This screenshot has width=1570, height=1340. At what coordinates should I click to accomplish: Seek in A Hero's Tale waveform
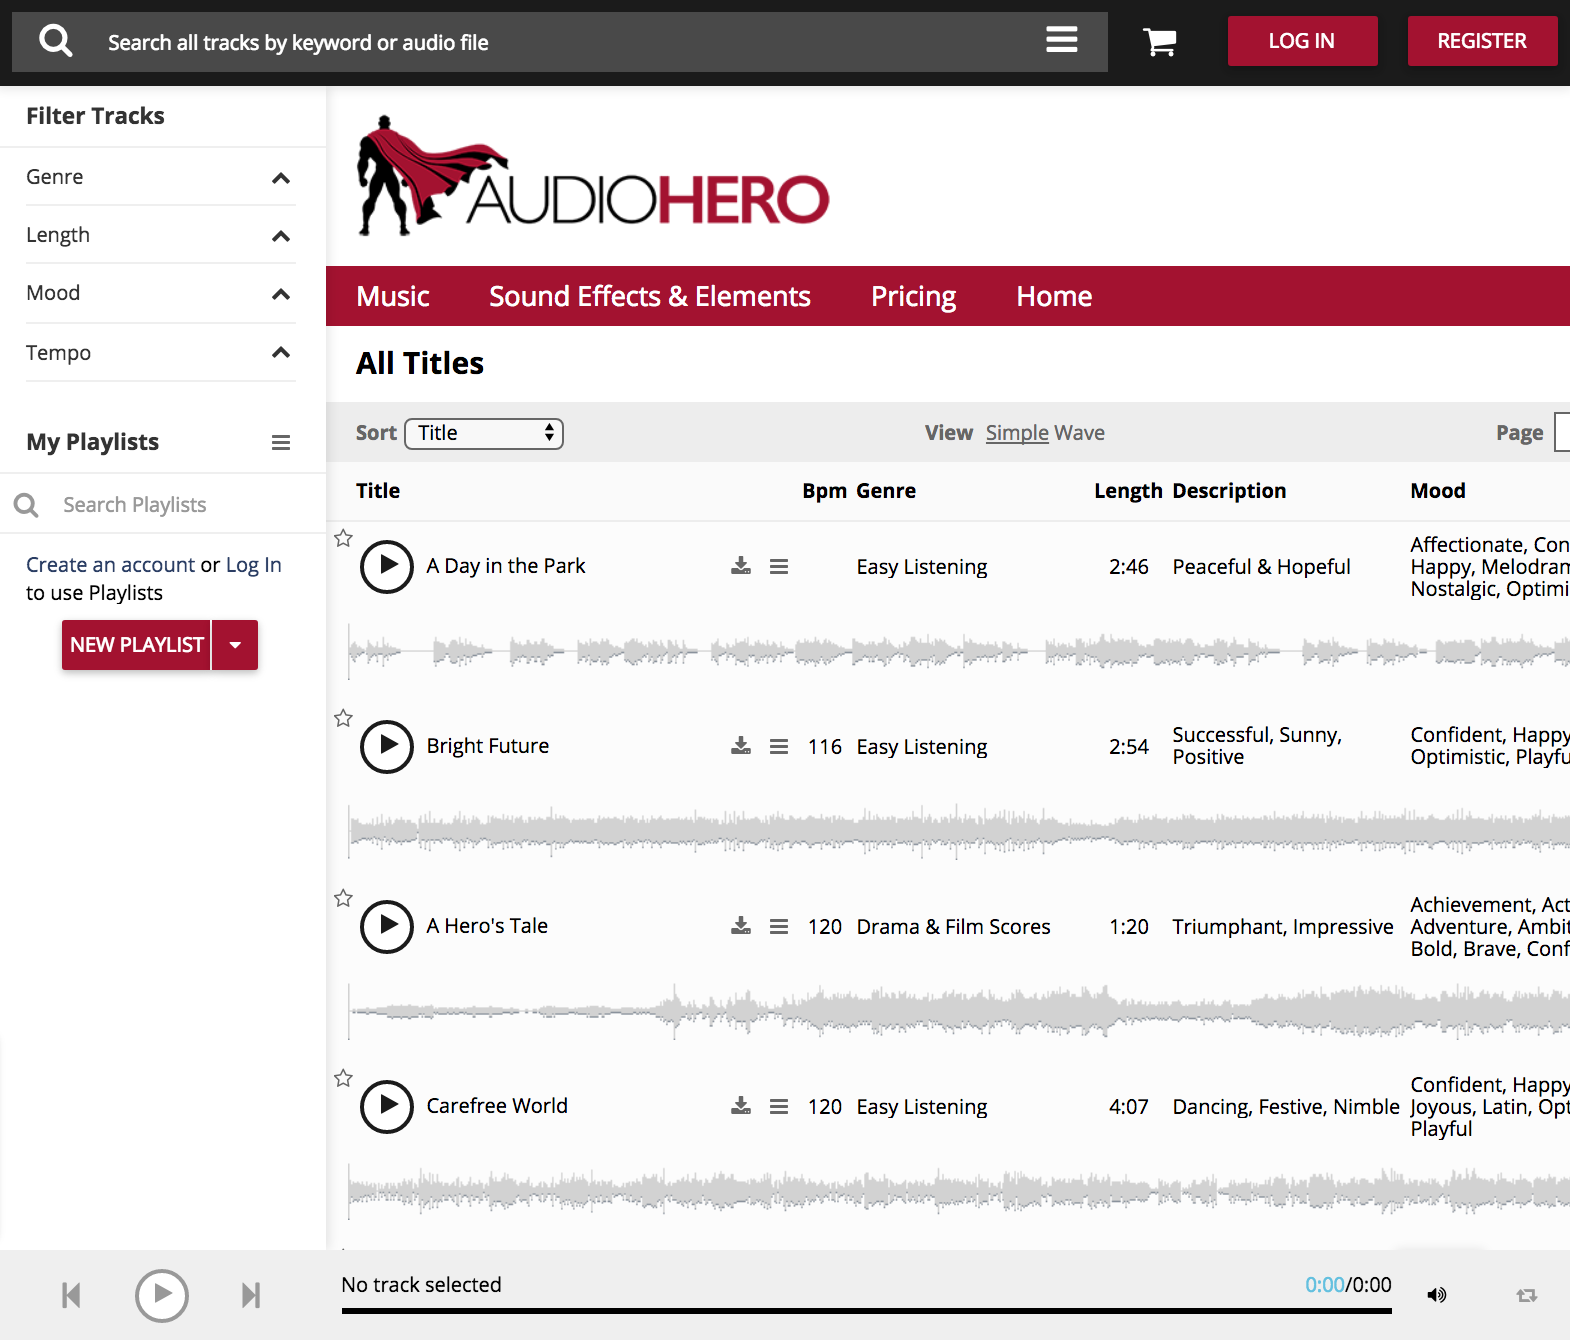(958, 1010)
